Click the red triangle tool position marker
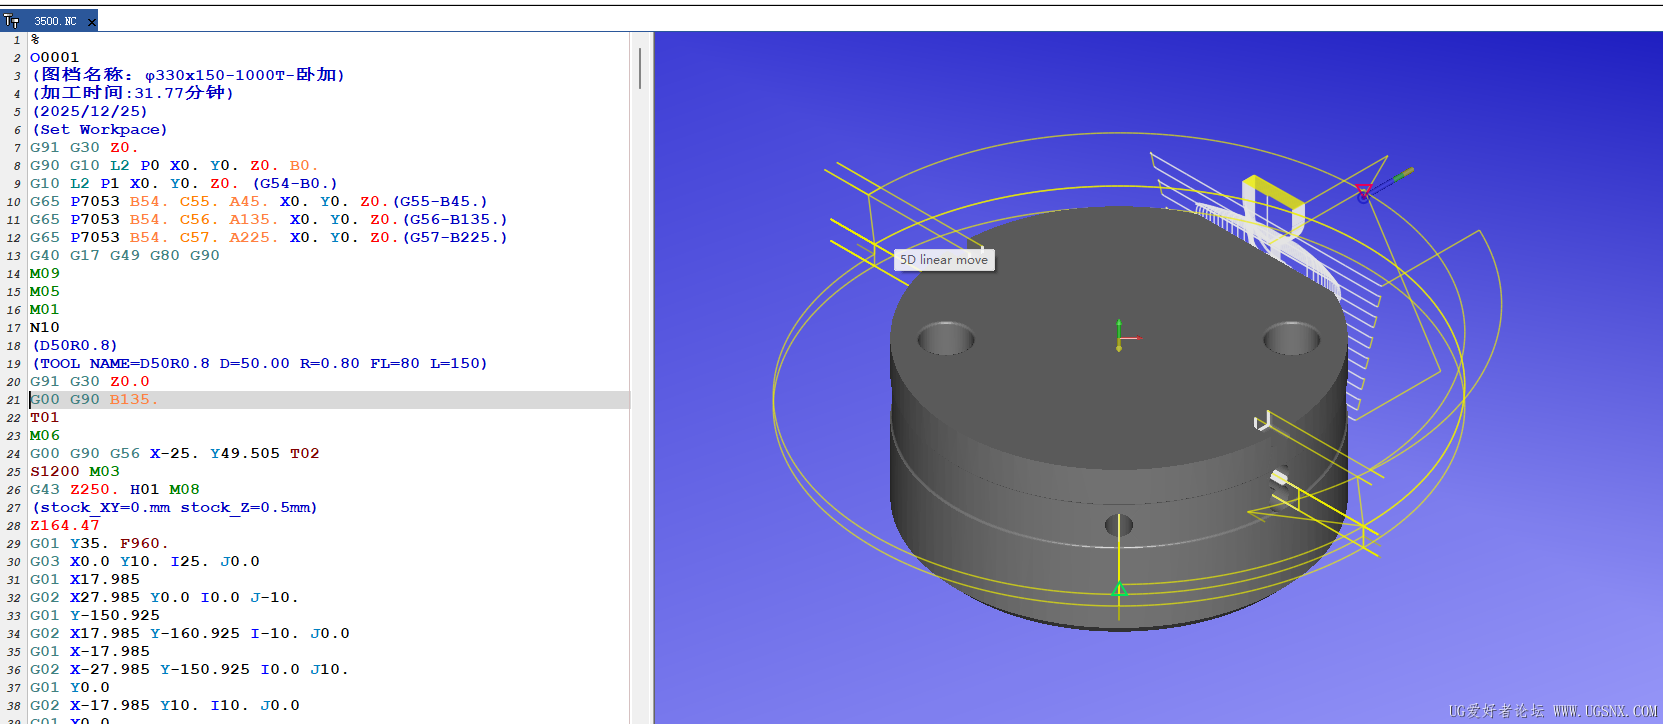The width and height of the screenshot is (1663, 724). (1363, 190)
